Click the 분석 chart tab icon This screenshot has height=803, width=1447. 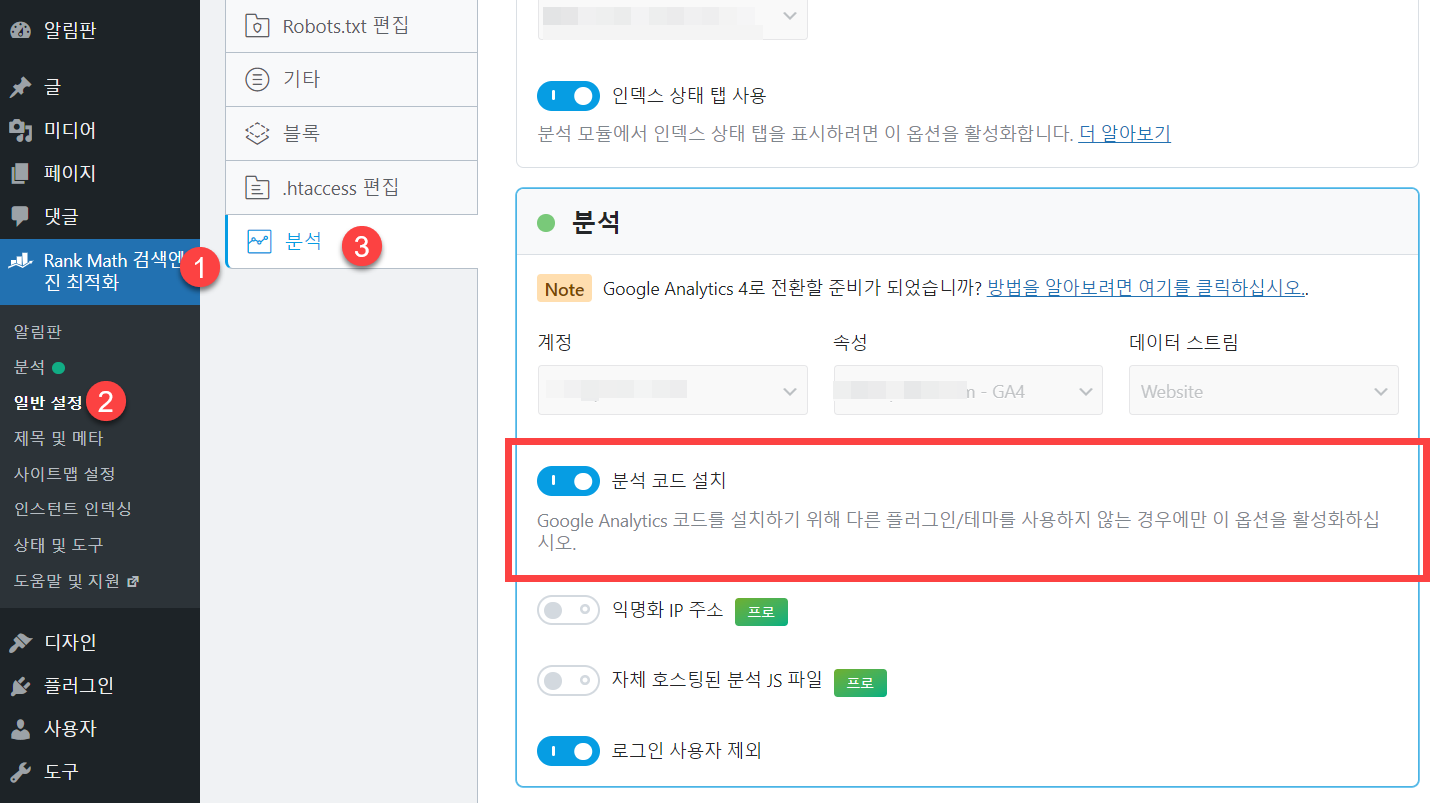(x=258, y=241)
